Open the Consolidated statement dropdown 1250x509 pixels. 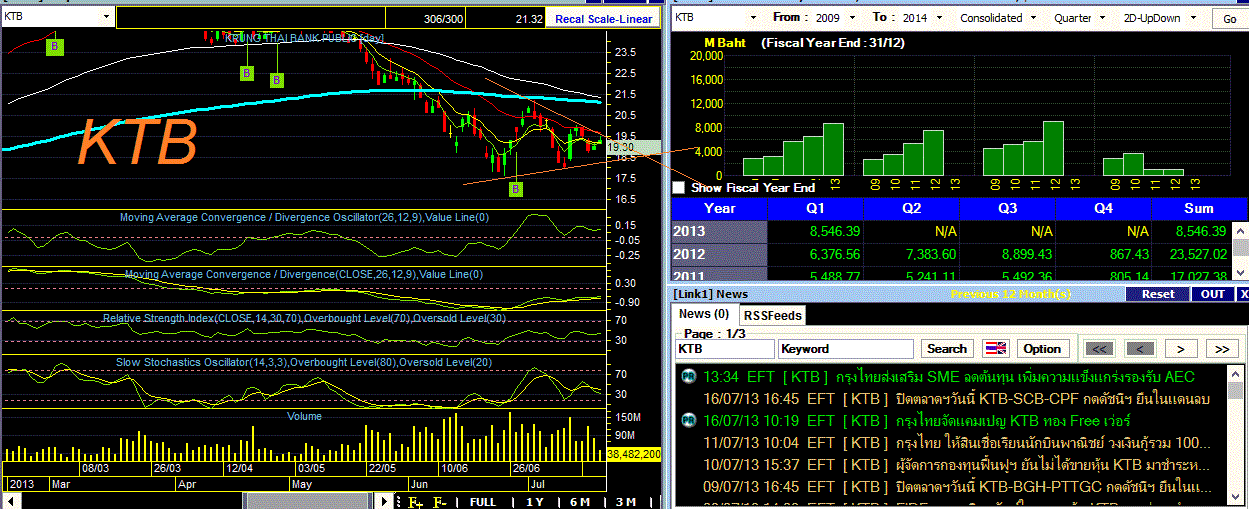[x=1033, y=18]
